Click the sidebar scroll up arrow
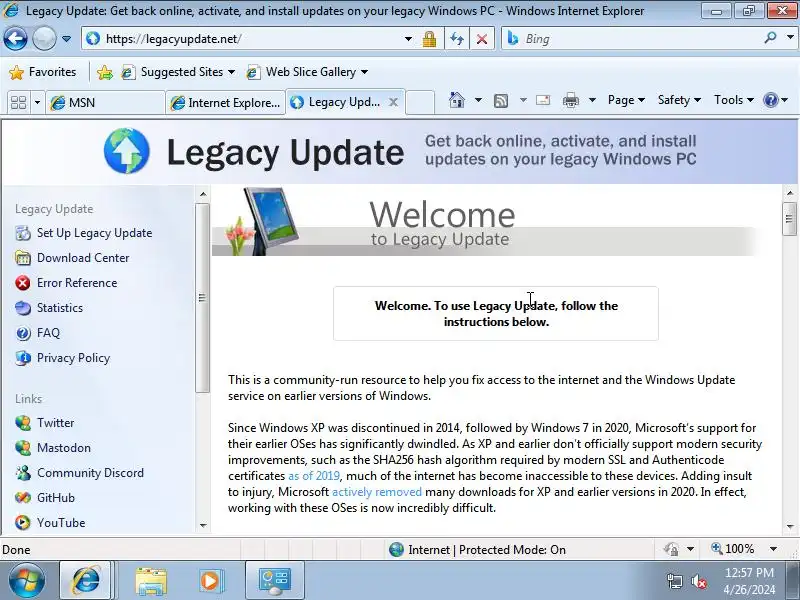800x600 pixels. pyautogui.click(x=203, y=194)
